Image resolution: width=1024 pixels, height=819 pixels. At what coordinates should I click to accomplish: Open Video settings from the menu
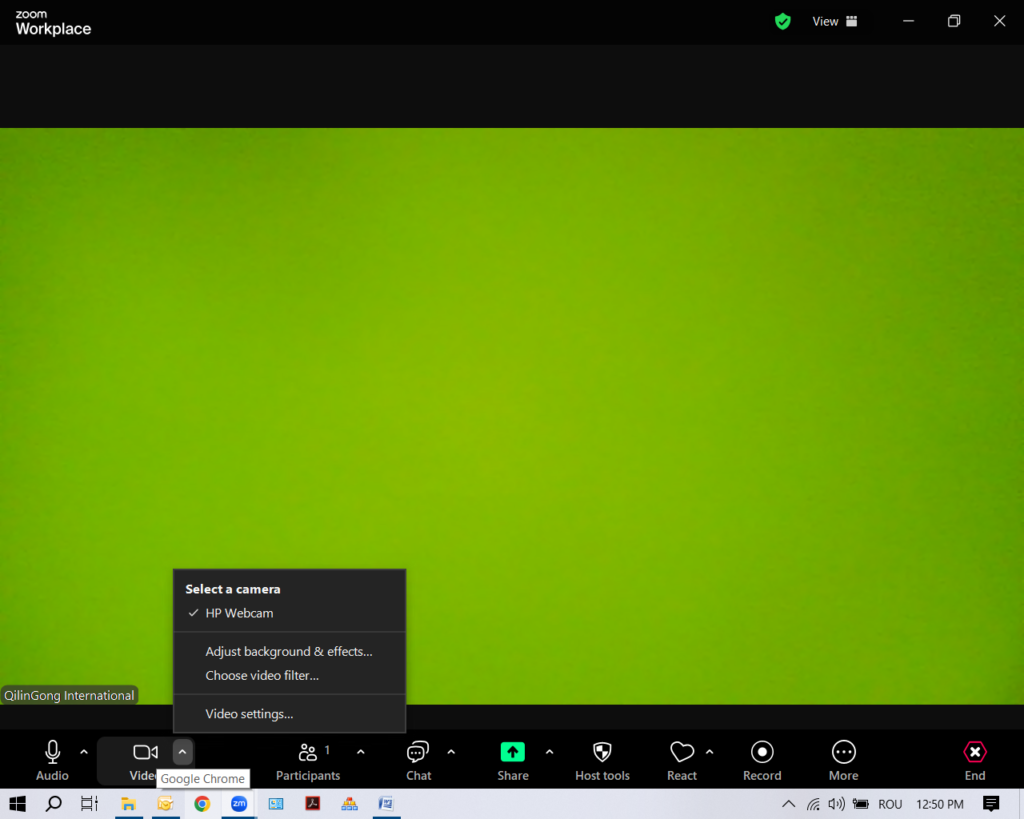click(x=249, y=714)
